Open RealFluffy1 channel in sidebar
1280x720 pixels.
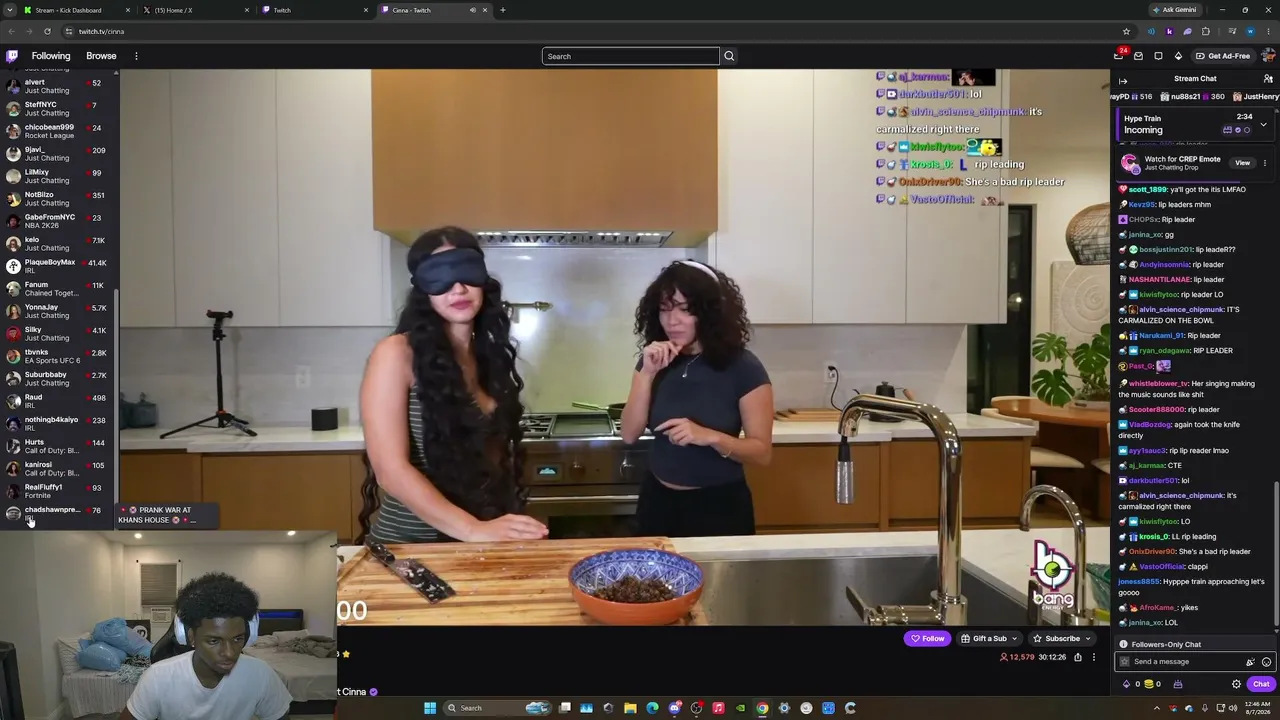coord(58,491)
